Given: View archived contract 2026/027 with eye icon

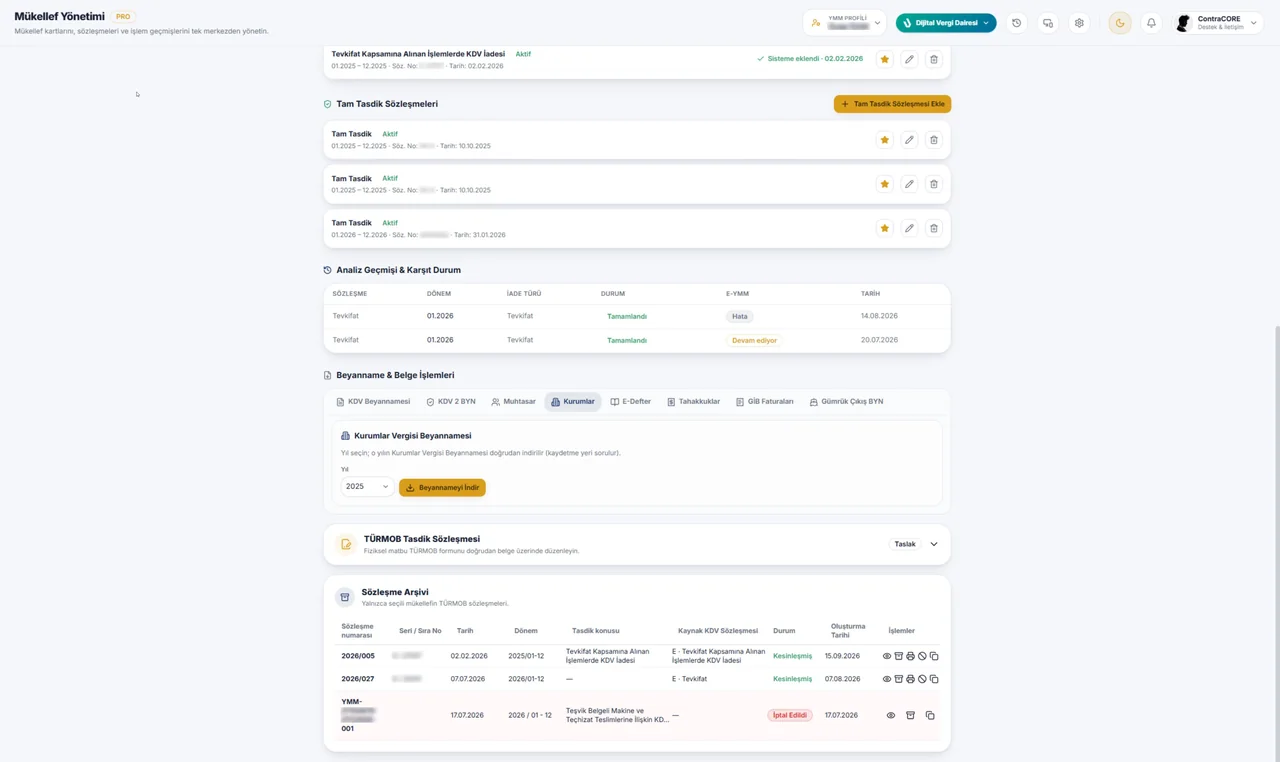Looking at the screenshot, I should [x=887, y=679].
